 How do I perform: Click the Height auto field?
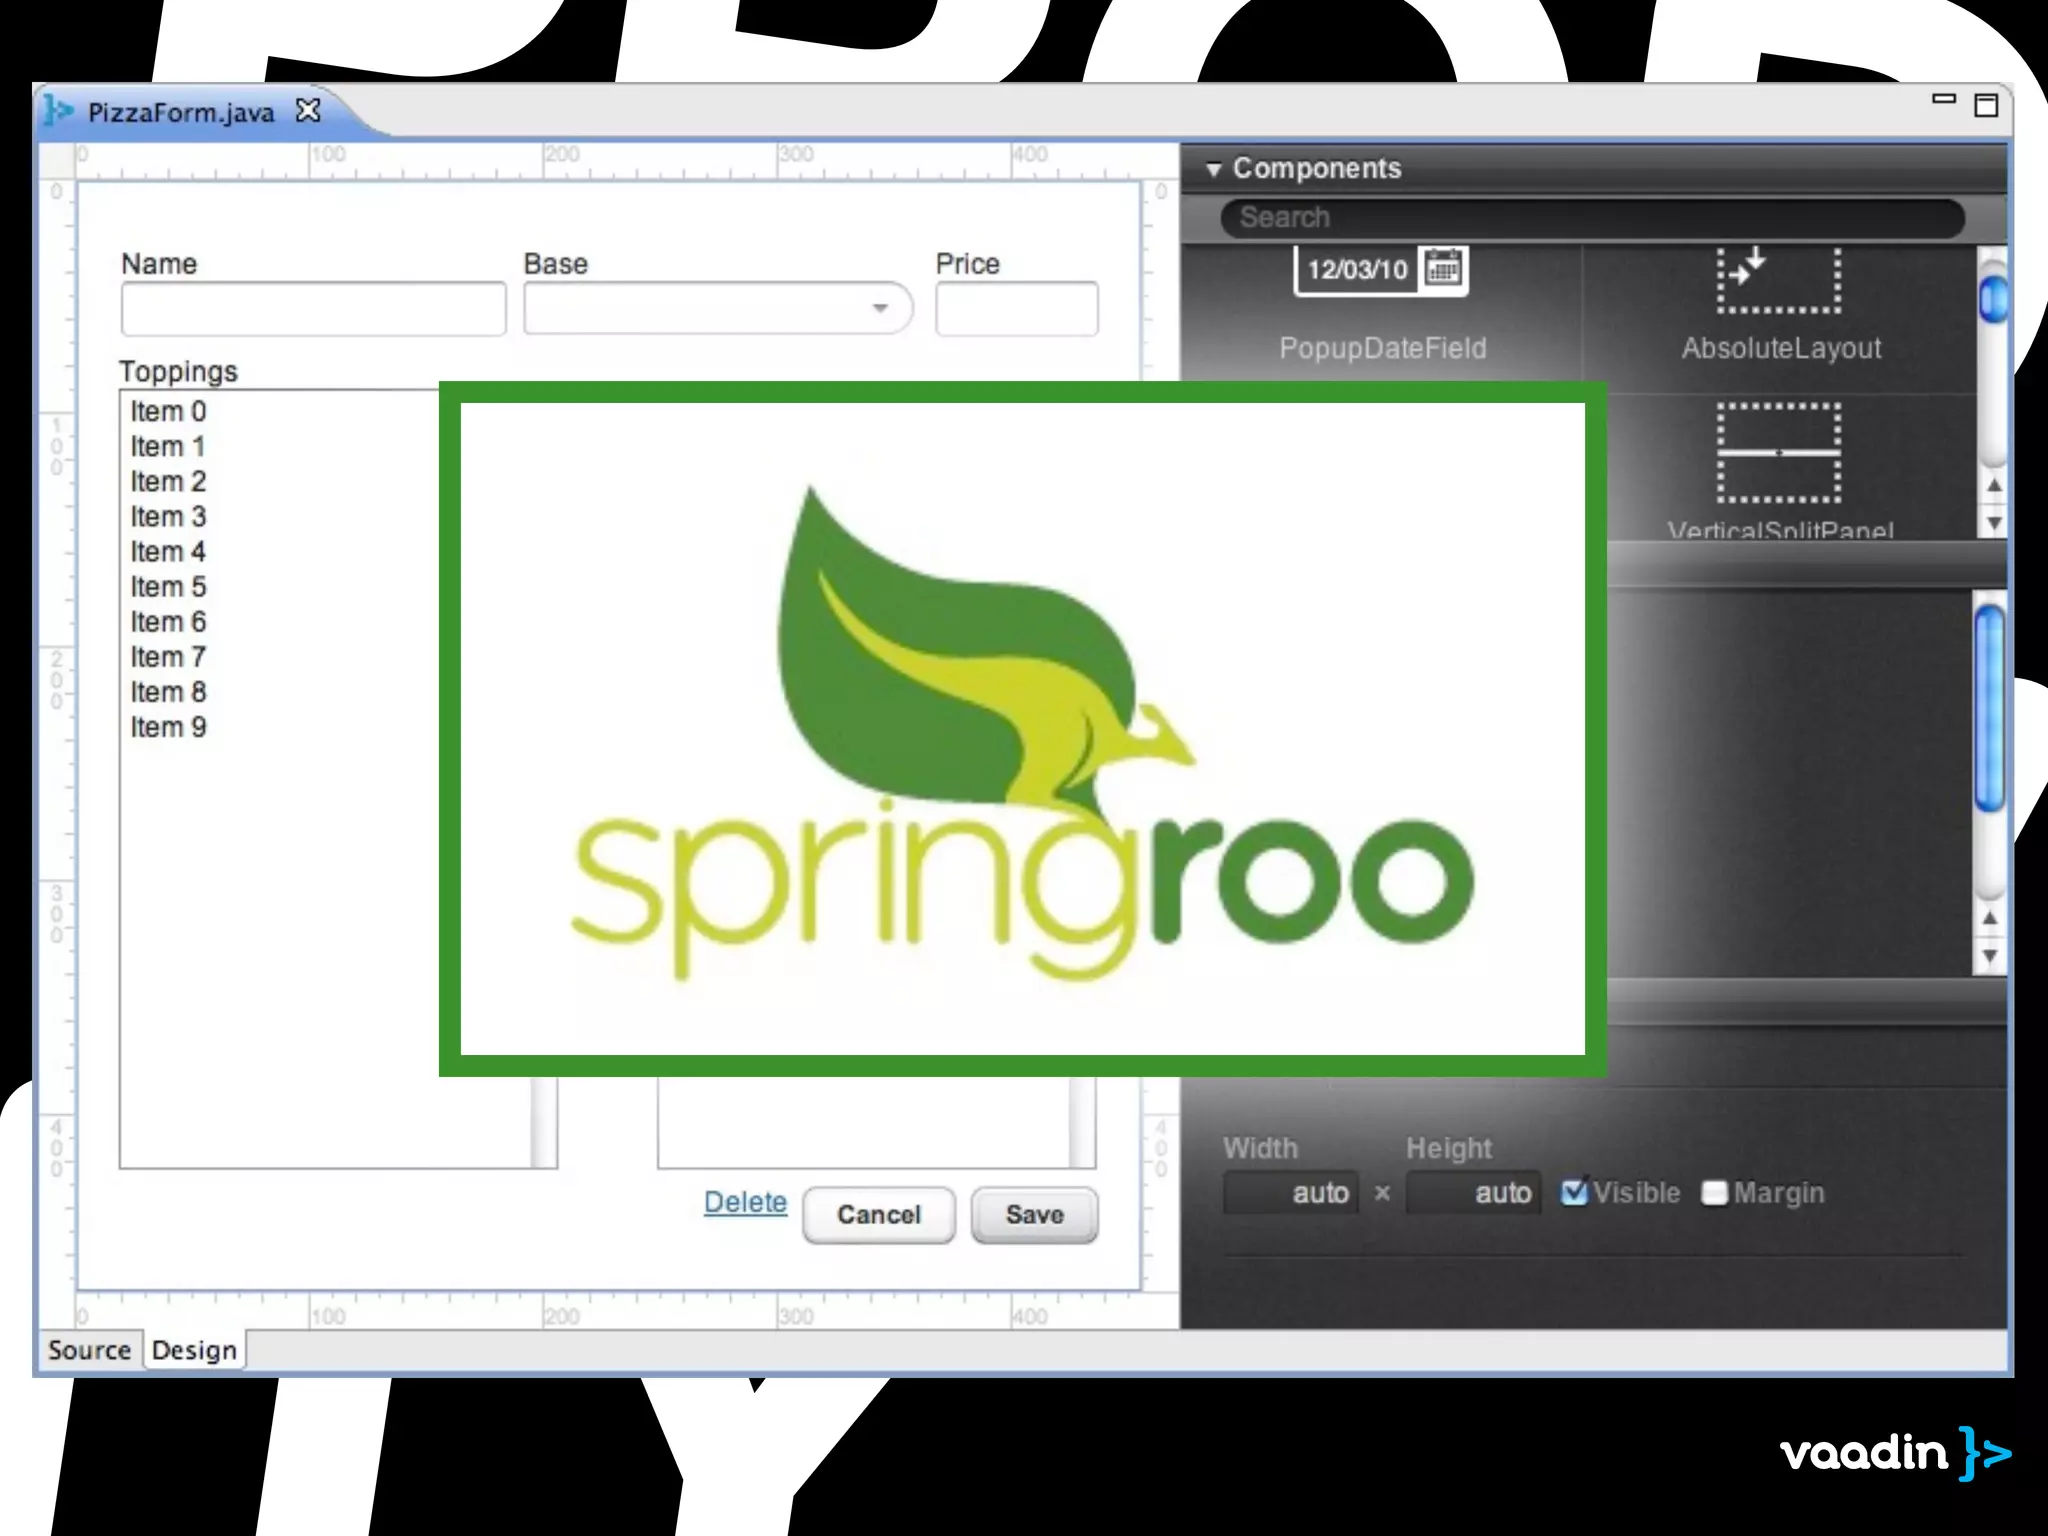[1473, 1193]
